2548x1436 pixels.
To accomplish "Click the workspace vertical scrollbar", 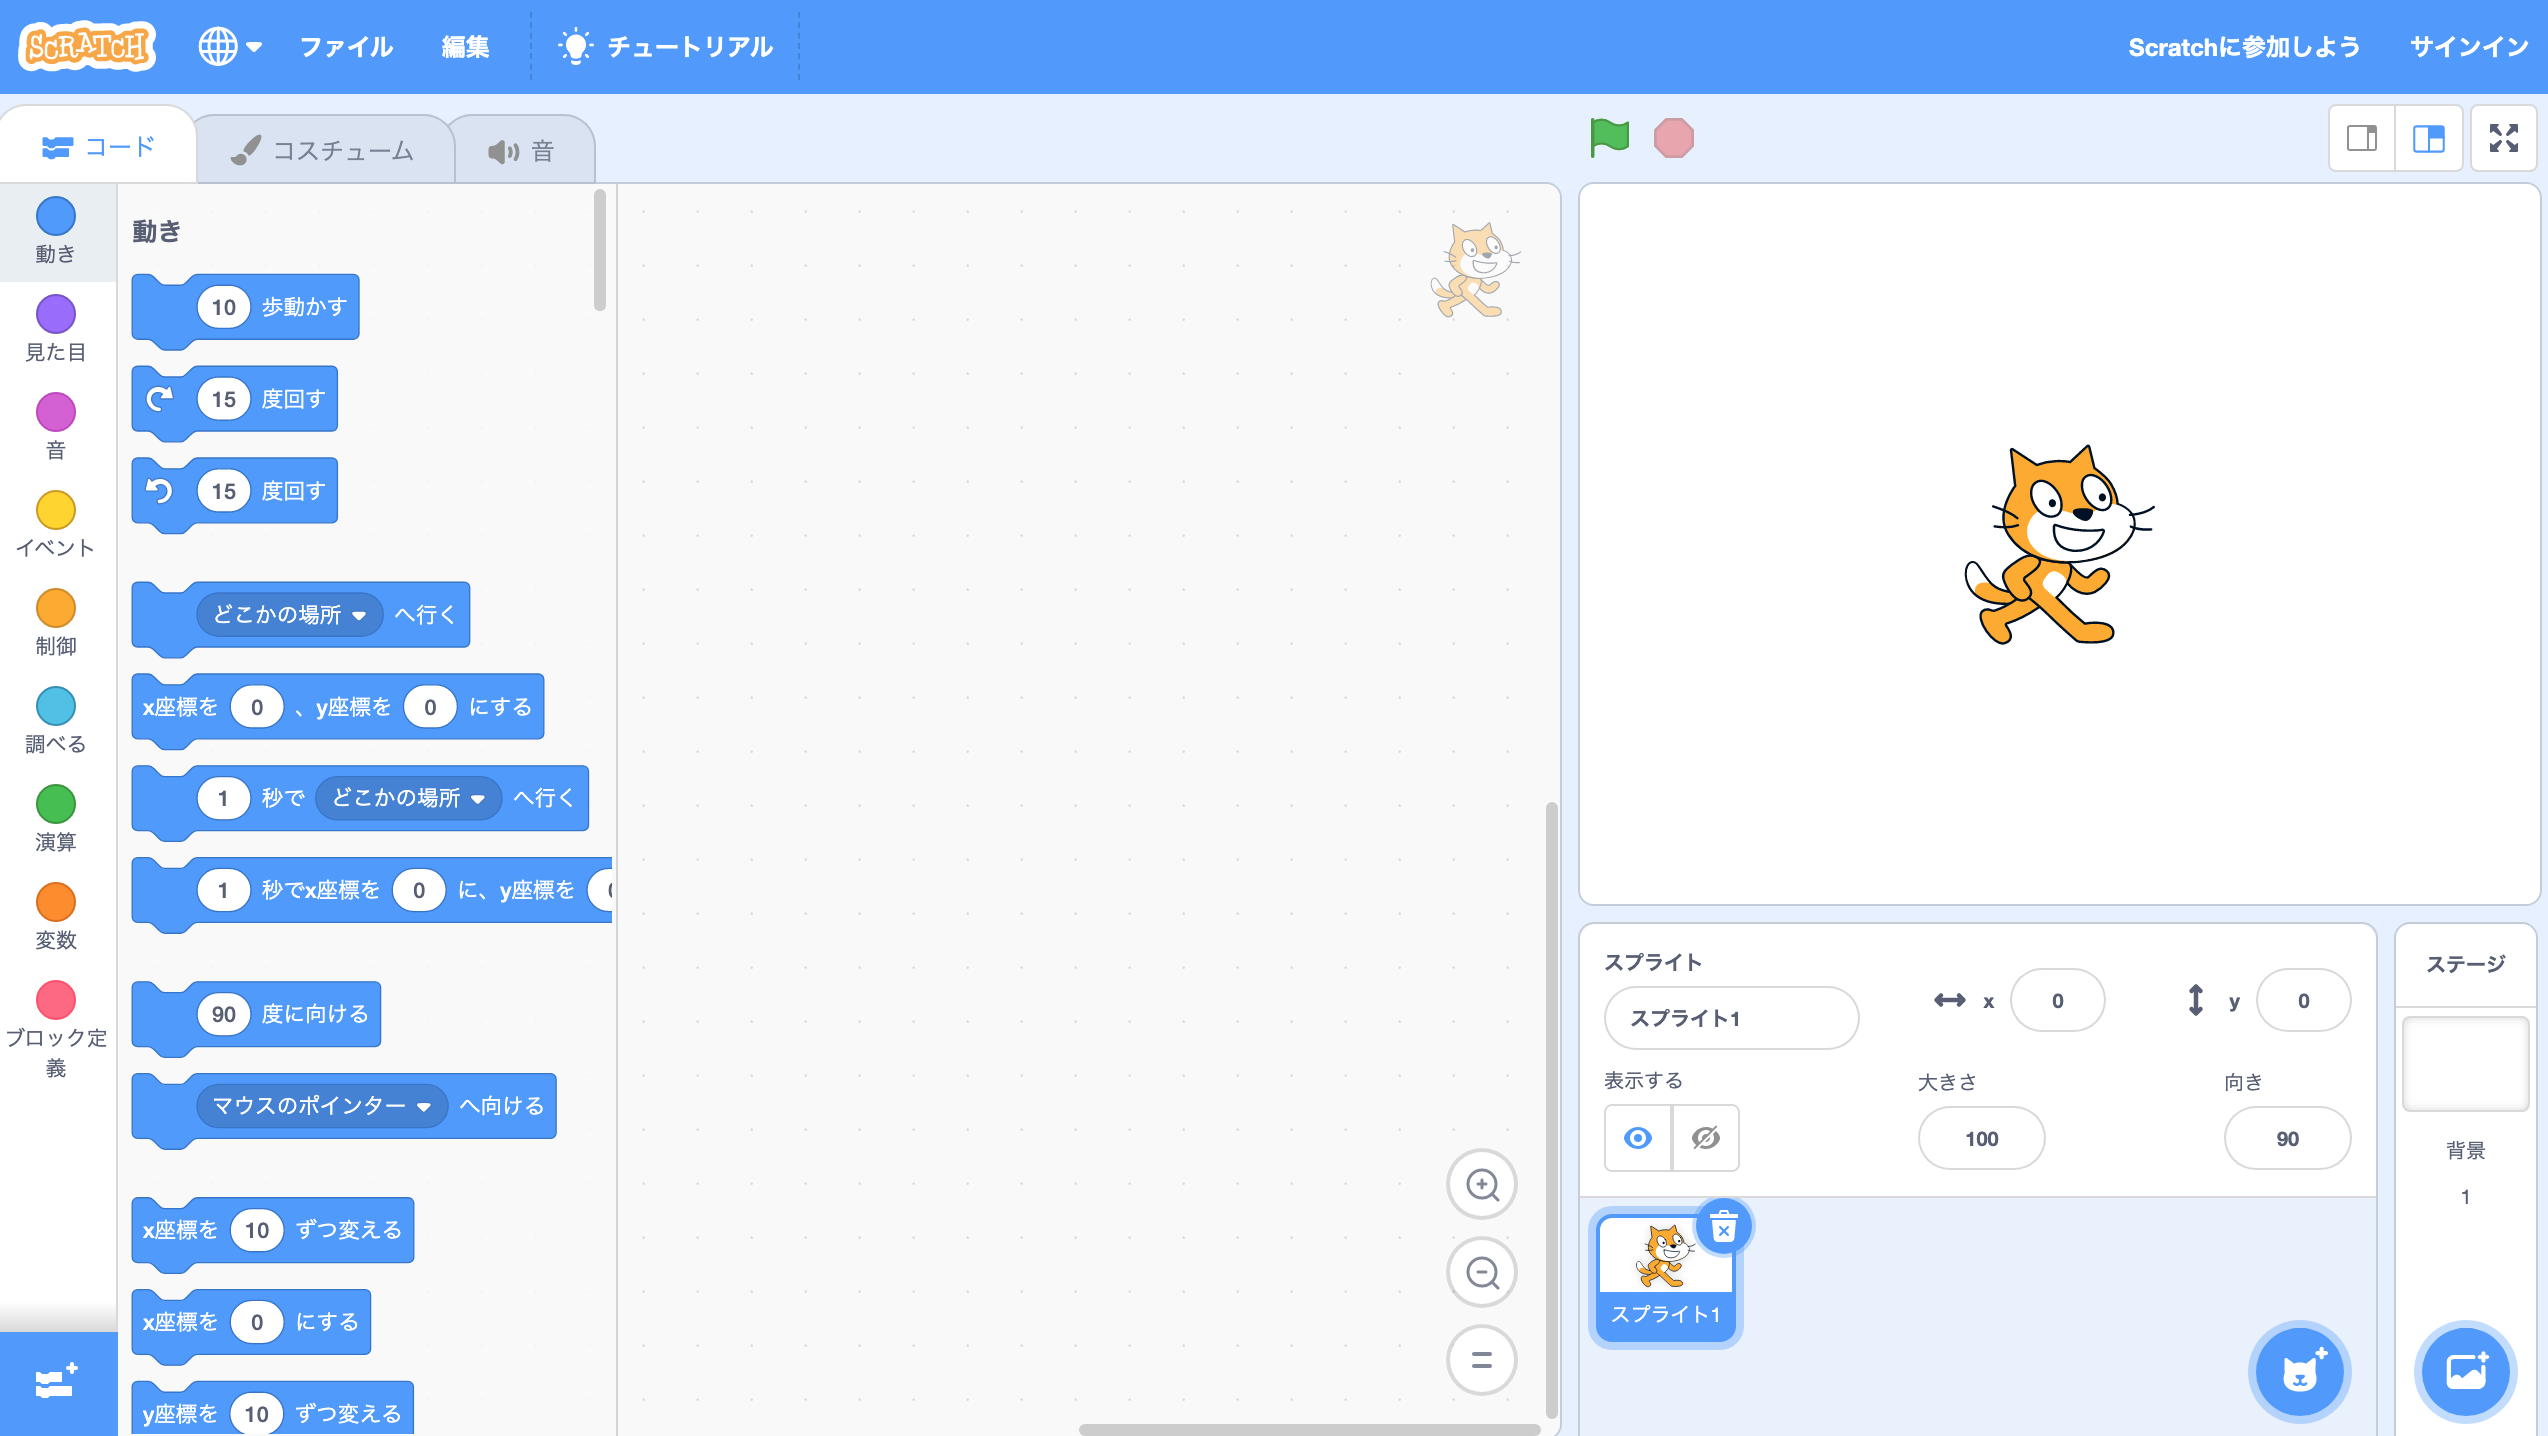I will coord(1552,1110).
